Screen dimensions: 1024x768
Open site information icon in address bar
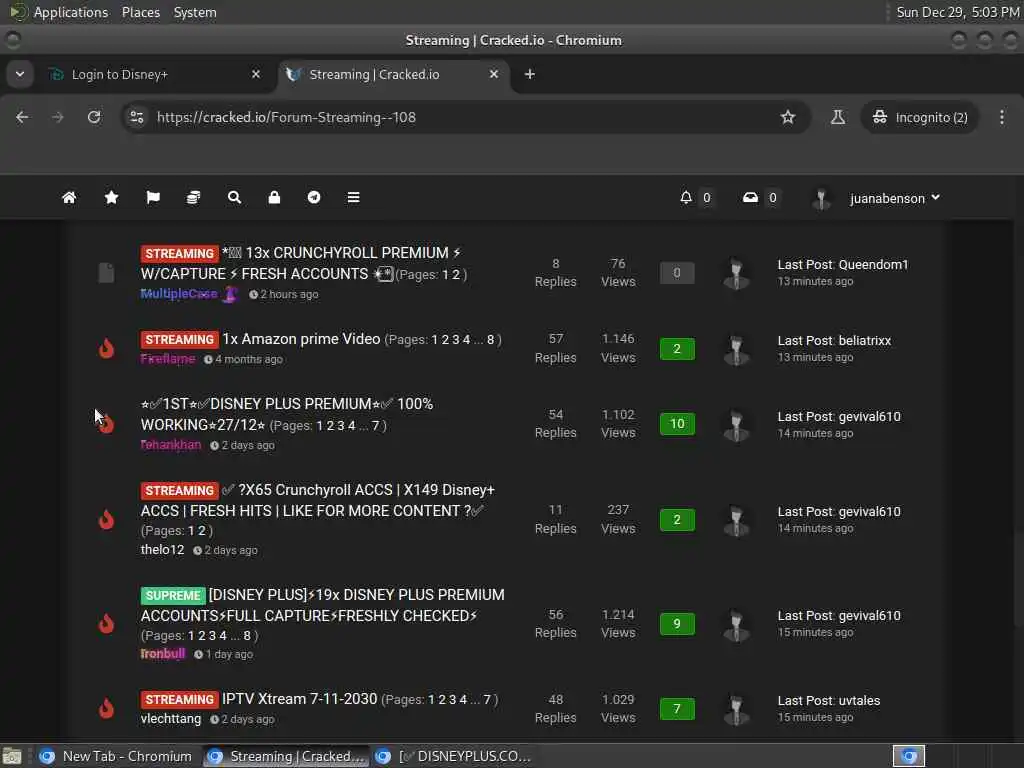136,117
